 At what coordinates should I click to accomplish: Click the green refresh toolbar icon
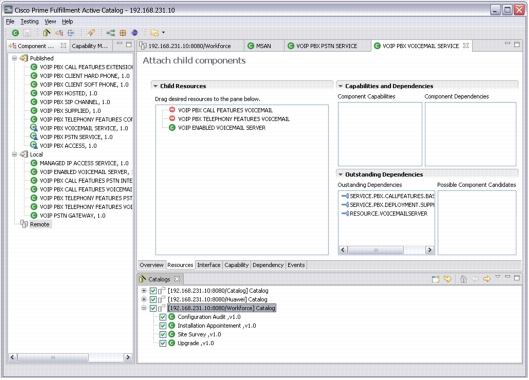coord(15,33)
